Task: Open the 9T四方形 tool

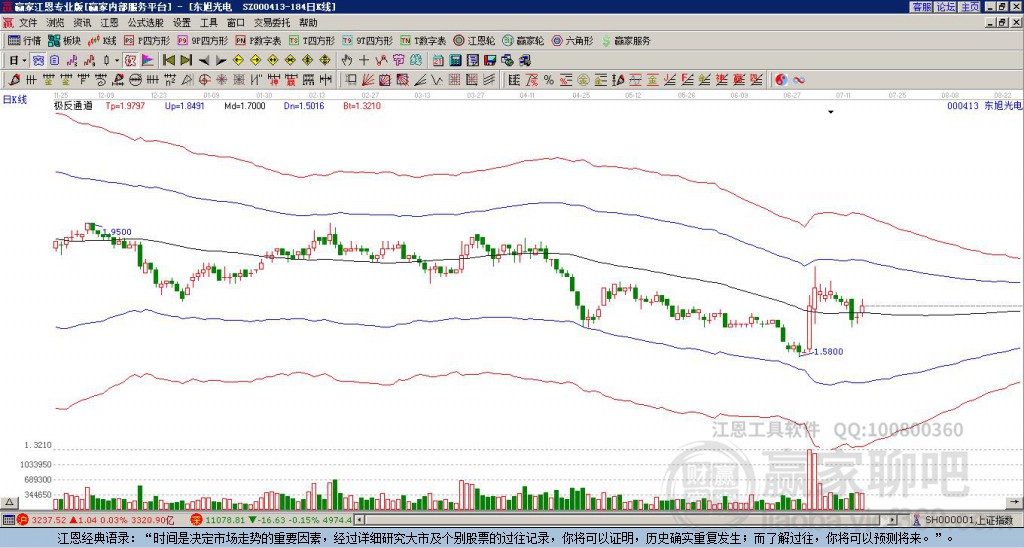Action: click(x=367, y=40)
